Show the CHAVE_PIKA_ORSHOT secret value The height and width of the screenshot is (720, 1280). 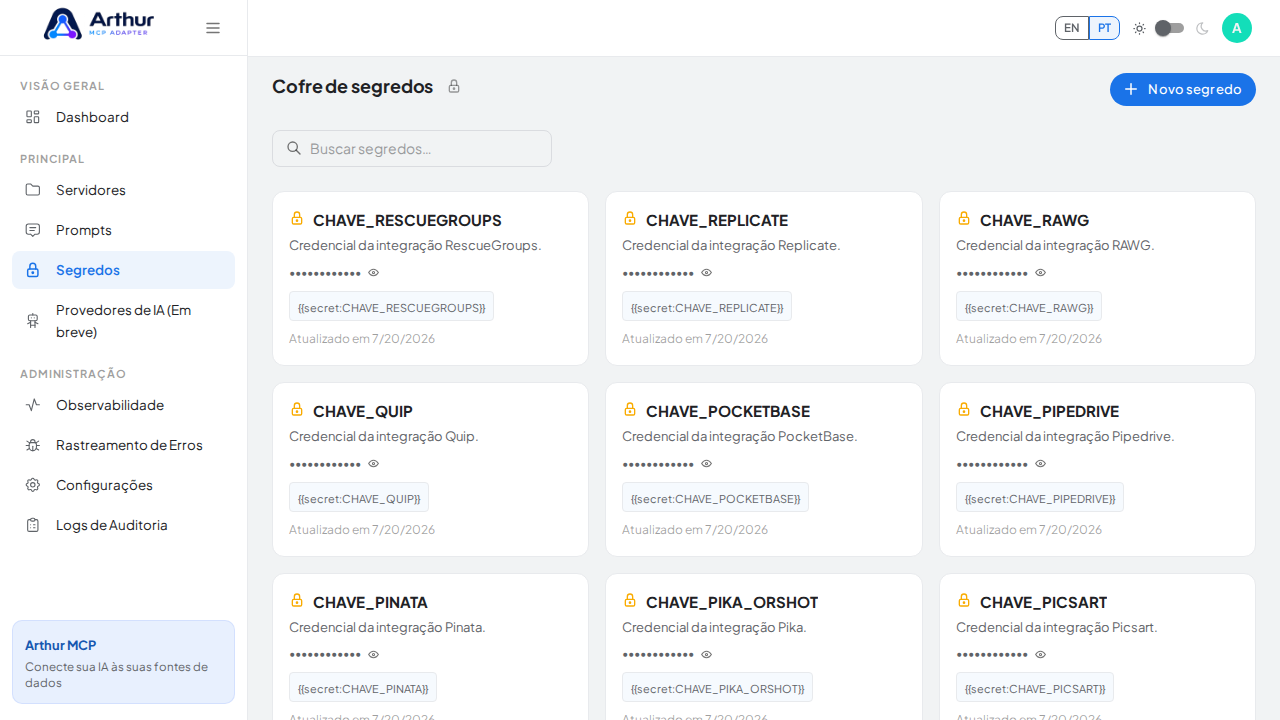click(707, 655)
